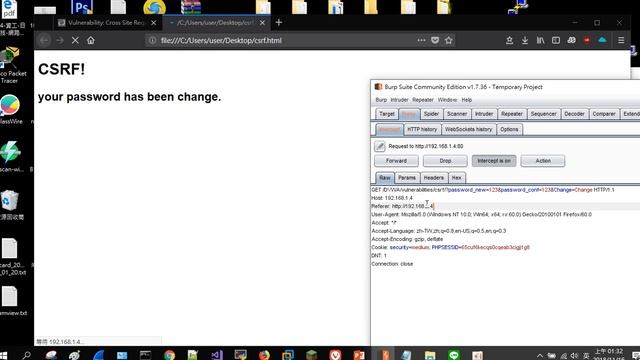Open Chrome from the Windows taskbar
This screenshot has height=360, width=640.
169,355
